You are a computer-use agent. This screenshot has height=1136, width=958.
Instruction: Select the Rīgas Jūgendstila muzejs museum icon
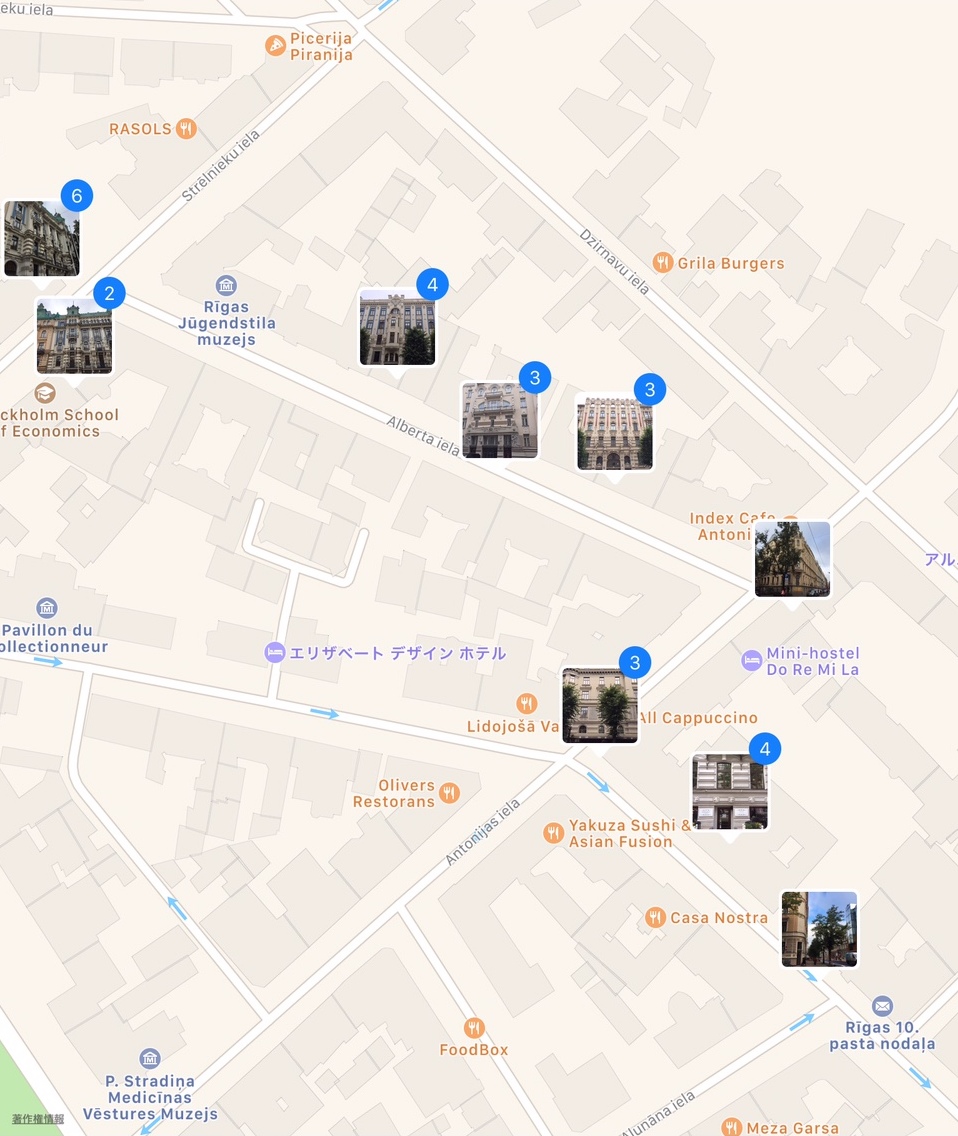[226, 285]
